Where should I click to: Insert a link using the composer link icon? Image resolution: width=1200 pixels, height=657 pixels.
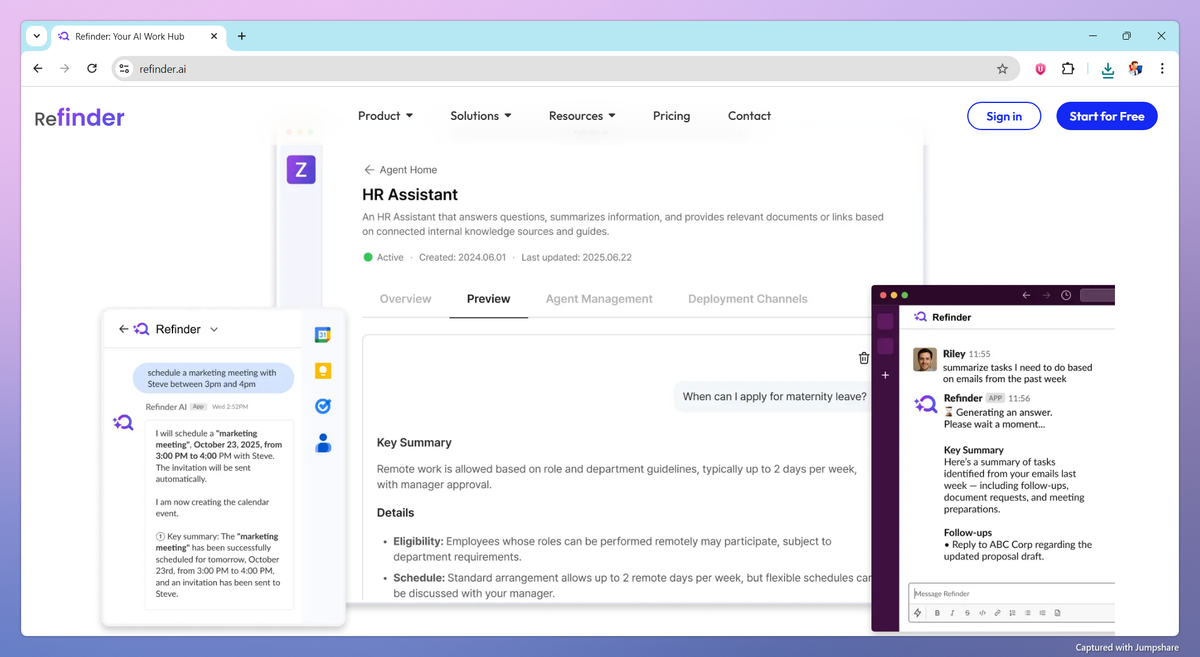996,612
